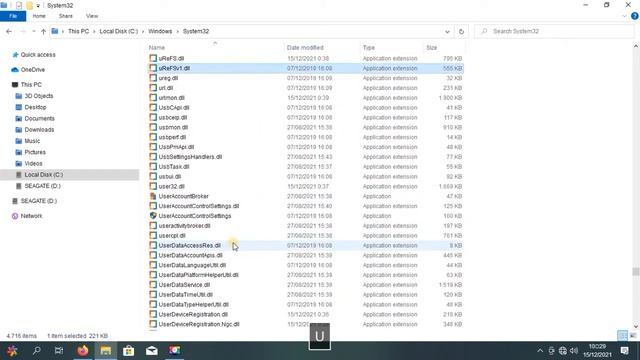
Task: Open the recent locations dropdown arrow
Action: [33, 31]
